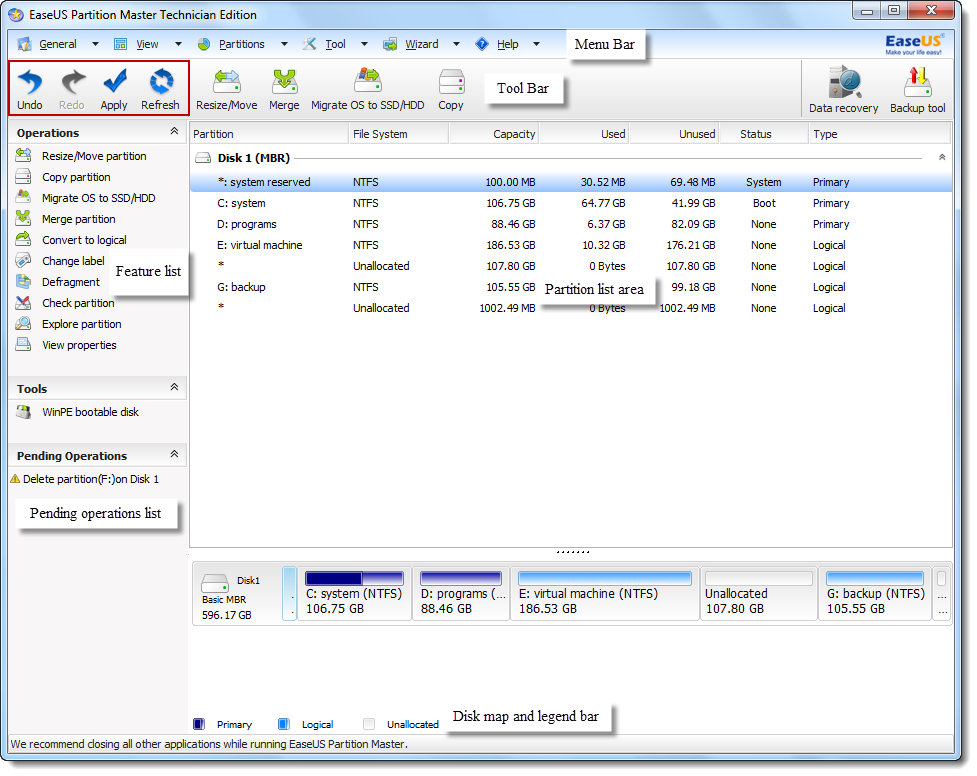This screenshot has width=977, height=776.
Task: Click the Copy toolbar icon
Action: tap(451, 84)
